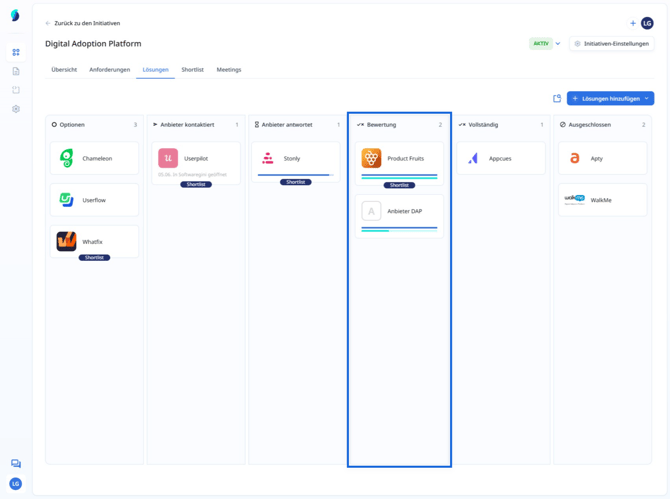Open the Meetings tab
This screenshot has width=670, height=499.
point(229,70)
